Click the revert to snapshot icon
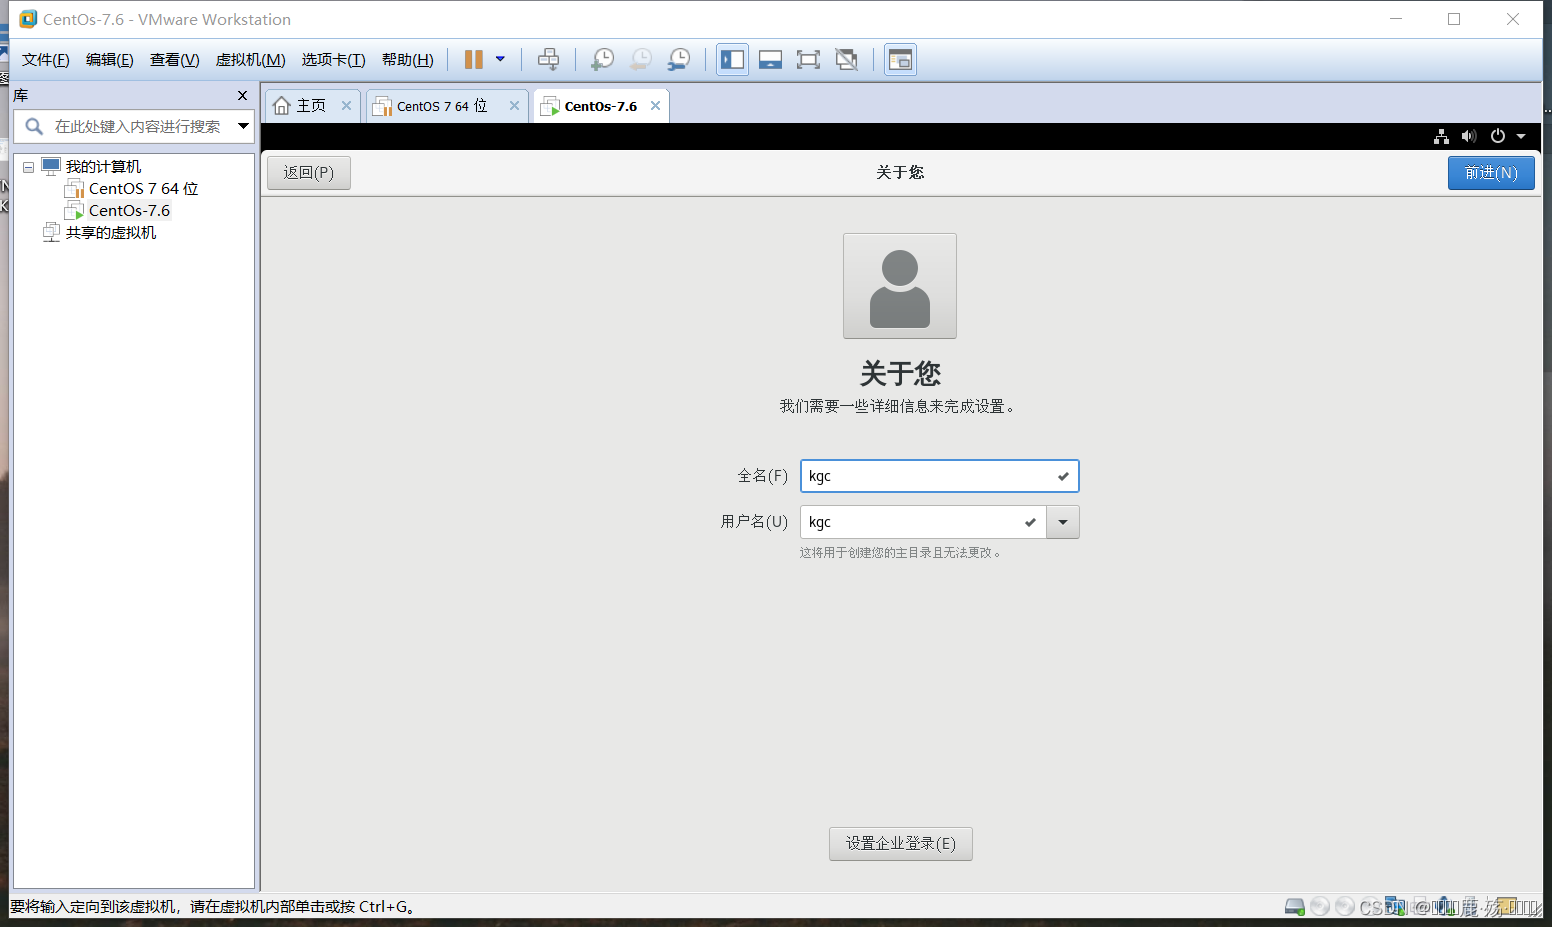 click(640, 60)
